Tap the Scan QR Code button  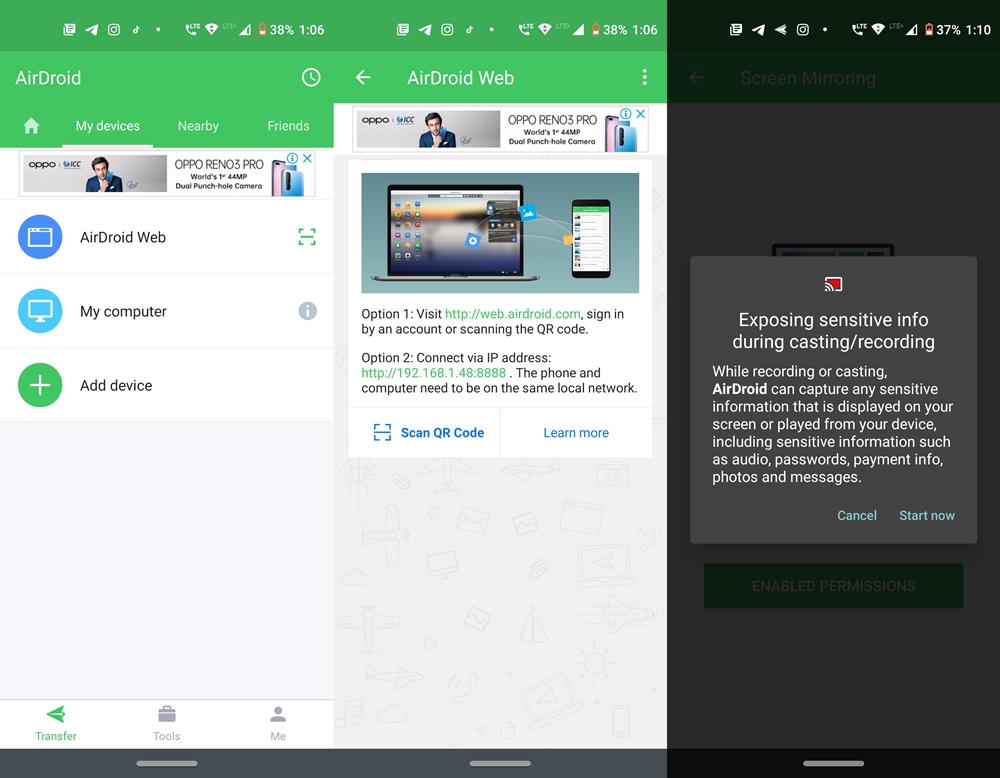click(429, 432)
